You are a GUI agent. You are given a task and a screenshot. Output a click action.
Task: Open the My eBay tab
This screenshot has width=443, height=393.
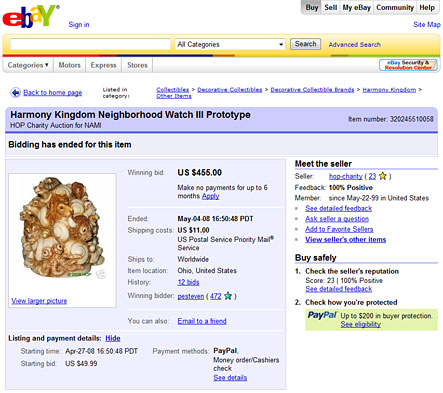pyautogui.click(x=356, y=7)
